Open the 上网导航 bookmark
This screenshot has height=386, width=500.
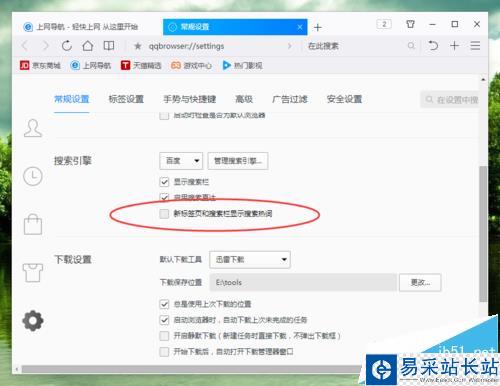[91, 65]
